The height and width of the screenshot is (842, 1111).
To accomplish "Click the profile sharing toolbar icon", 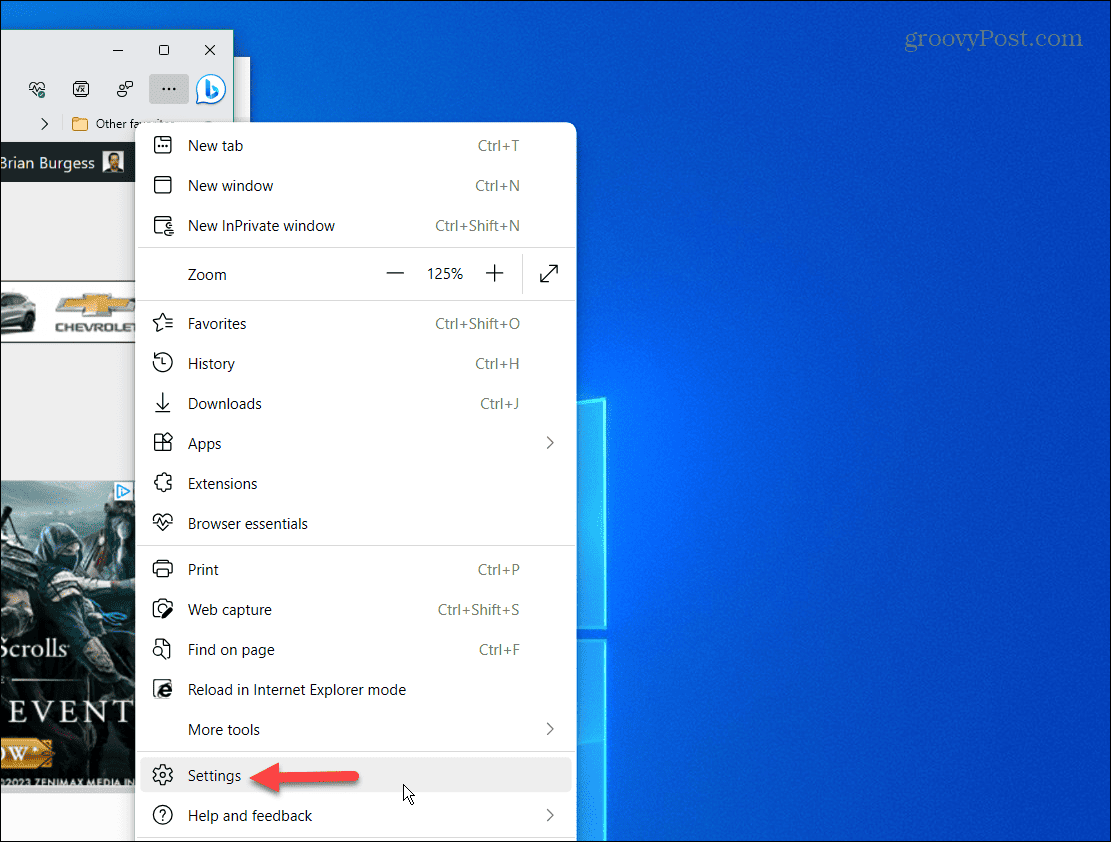I will coord(125,89).
